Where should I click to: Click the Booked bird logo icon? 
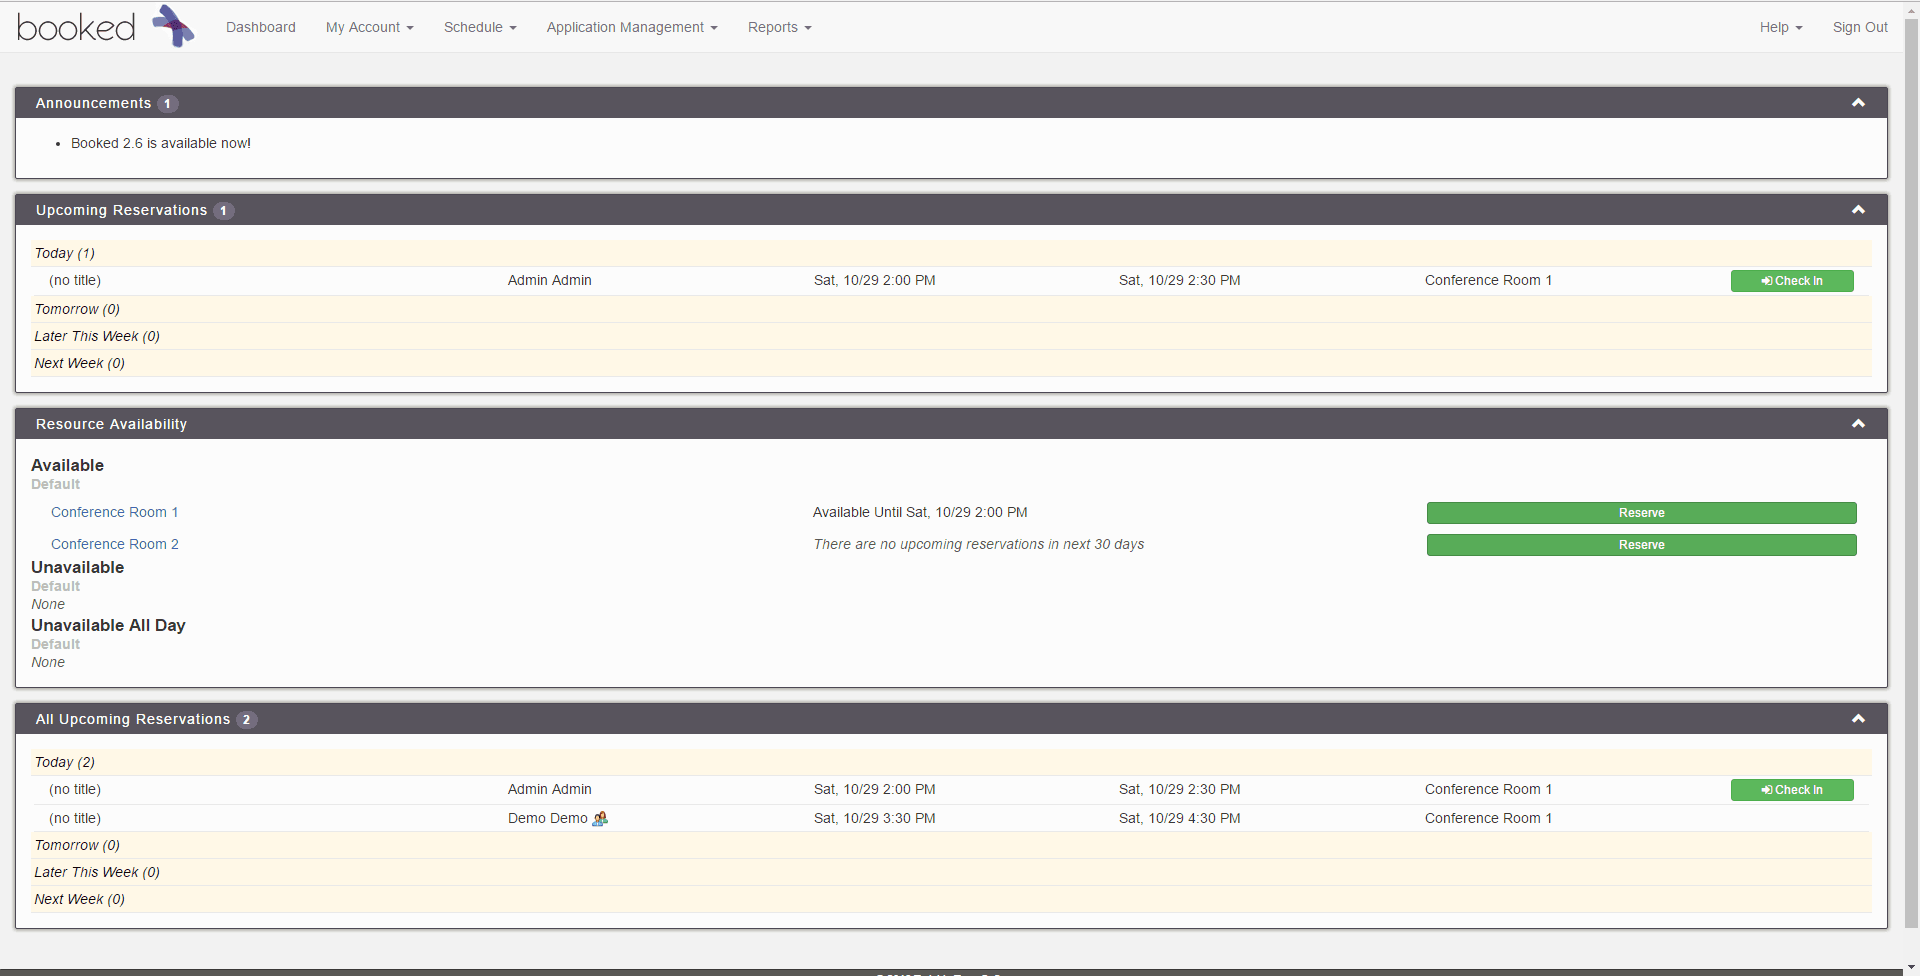(172, 25)
